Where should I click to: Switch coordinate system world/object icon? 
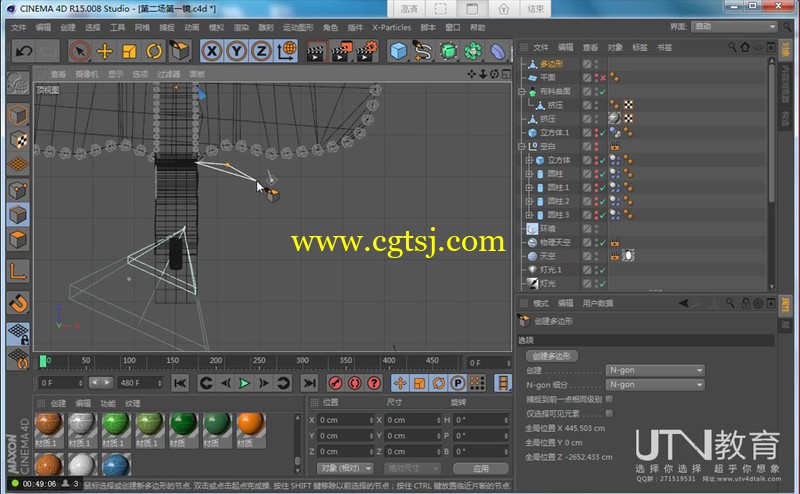coord(287,51)
